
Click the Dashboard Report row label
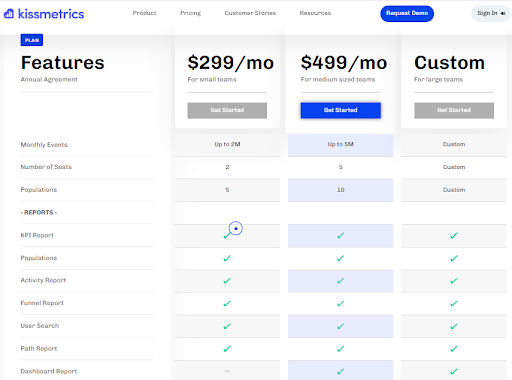coord(49,371)
